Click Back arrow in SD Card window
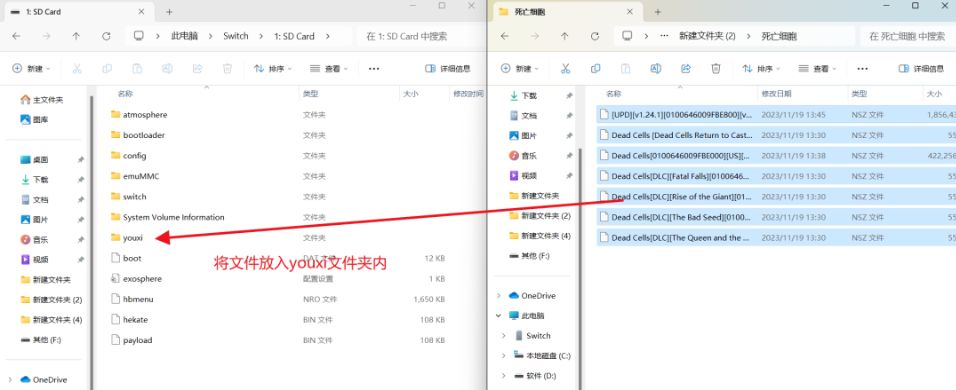956x390 pixels. 16,36
